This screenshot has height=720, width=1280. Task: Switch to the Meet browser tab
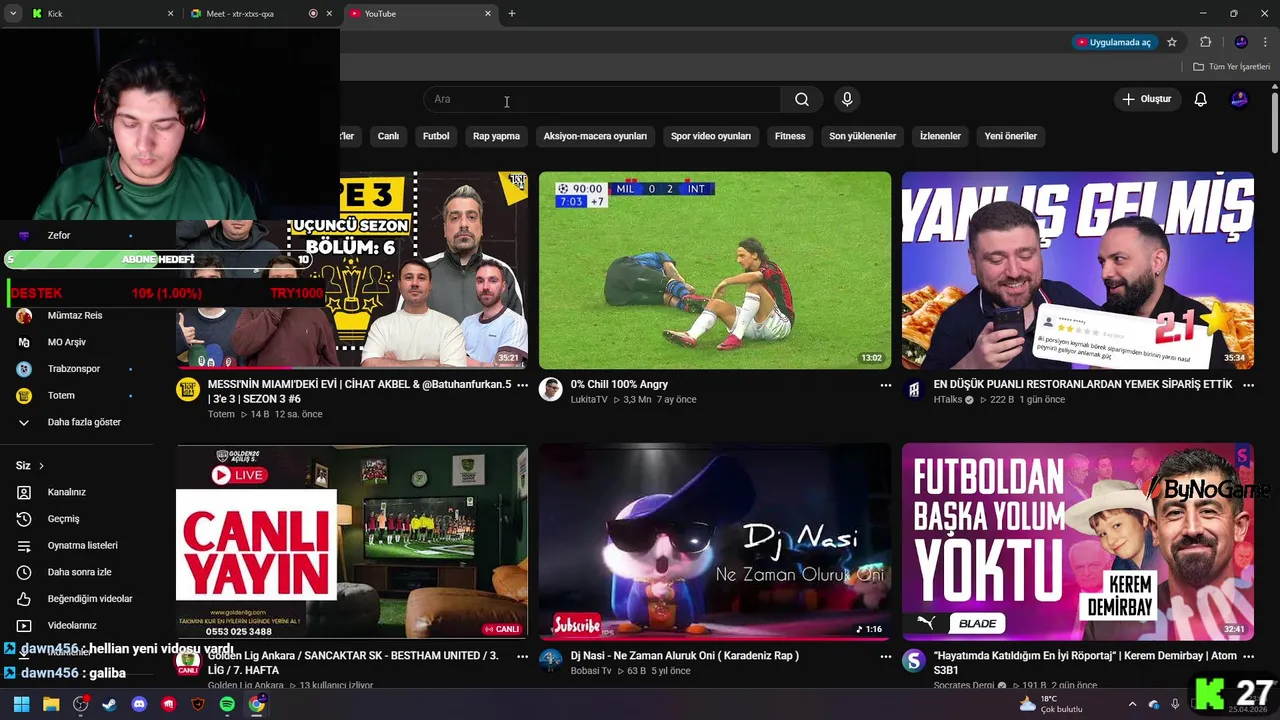pos(258,13)
